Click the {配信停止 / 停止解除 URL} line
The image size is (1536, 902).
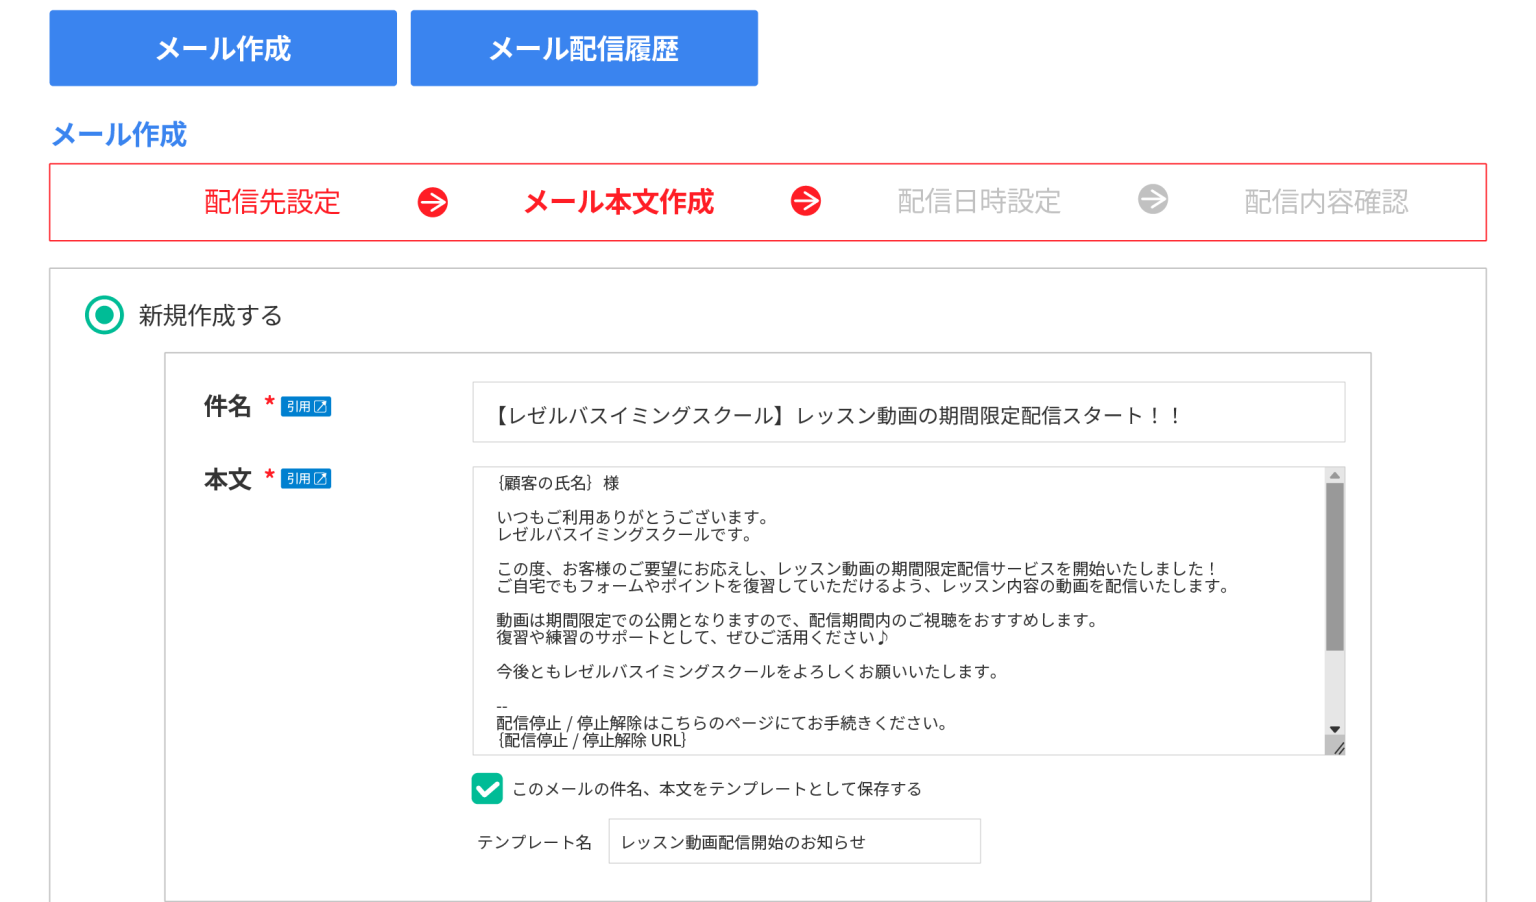[592, 741]
